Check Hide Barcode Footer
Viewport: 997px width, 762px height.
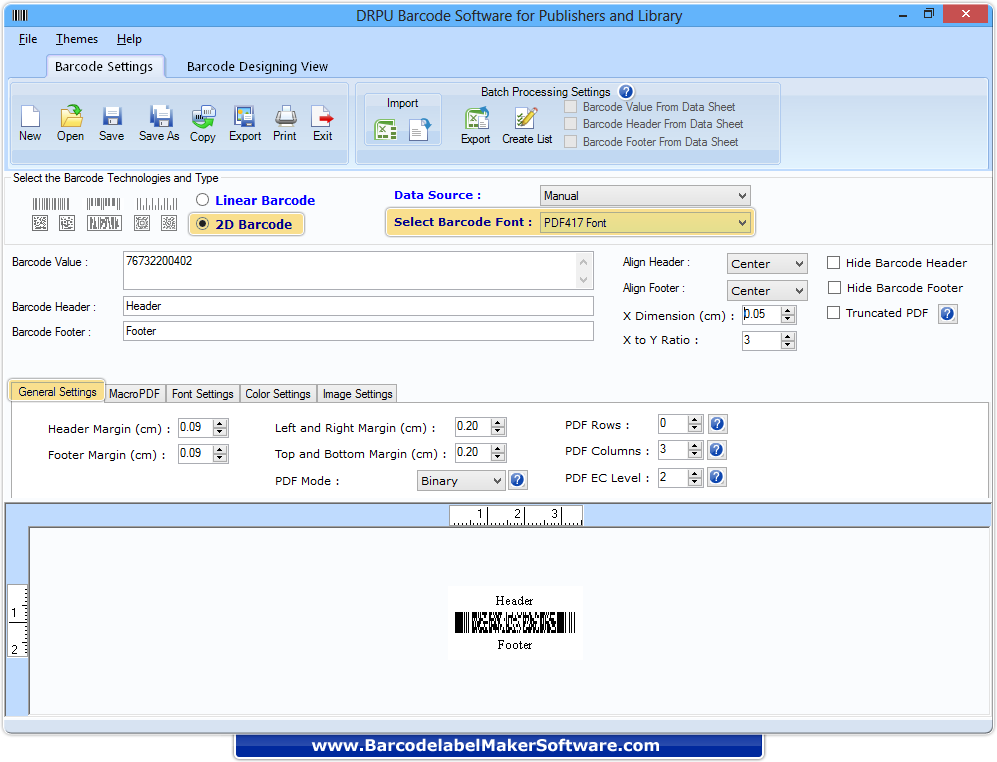click(x=834, y=287)
